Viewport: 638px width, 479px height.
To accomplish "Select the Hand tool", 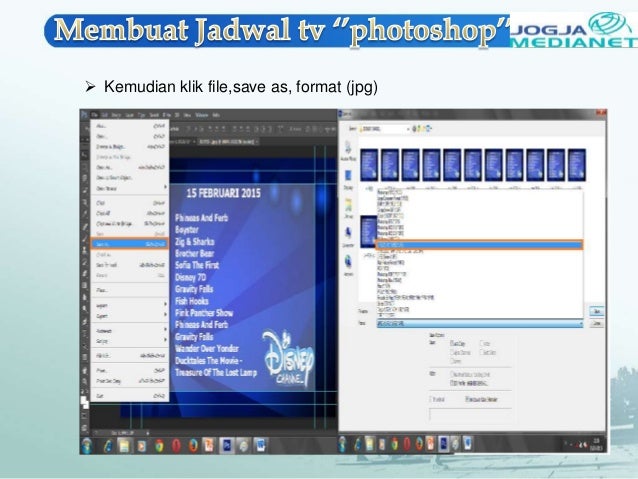I will (x=85, y=370).
